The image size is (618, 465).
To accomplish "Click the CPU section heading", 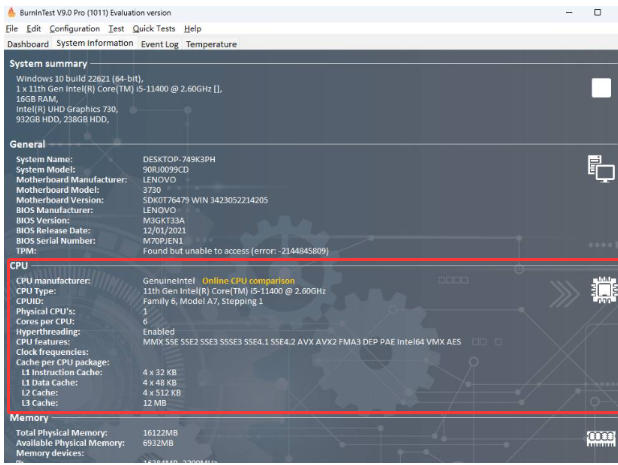I will (x=19, y=267).
